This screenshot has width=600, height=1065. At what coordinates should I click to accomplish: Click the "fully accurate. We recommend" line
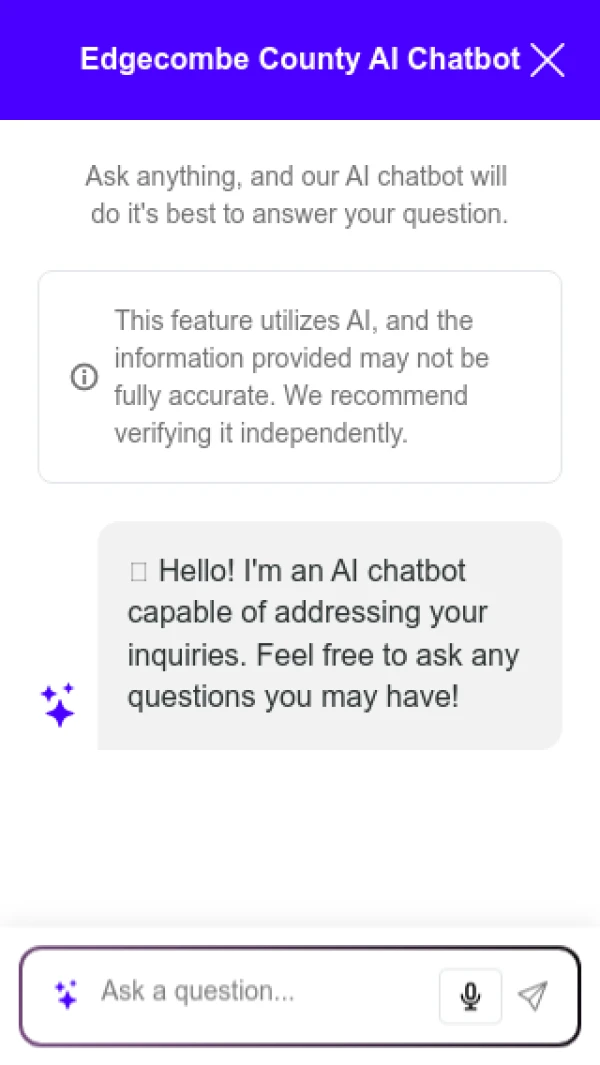click(x=290, y=396)
